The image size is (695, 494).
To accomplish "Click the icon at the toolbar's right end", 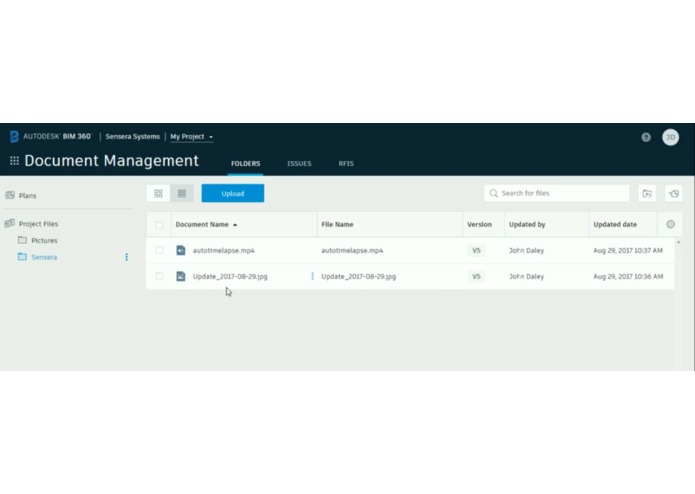I will click(673, 193).
